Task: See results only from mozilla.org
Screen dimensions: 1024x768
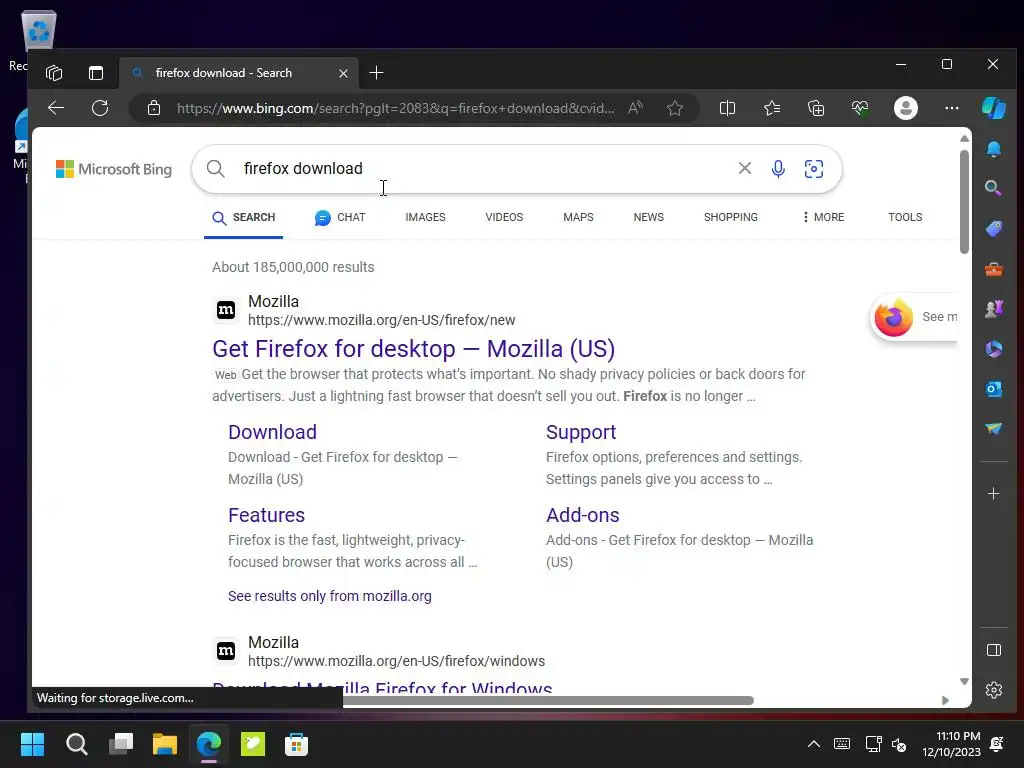Action: 330,596
